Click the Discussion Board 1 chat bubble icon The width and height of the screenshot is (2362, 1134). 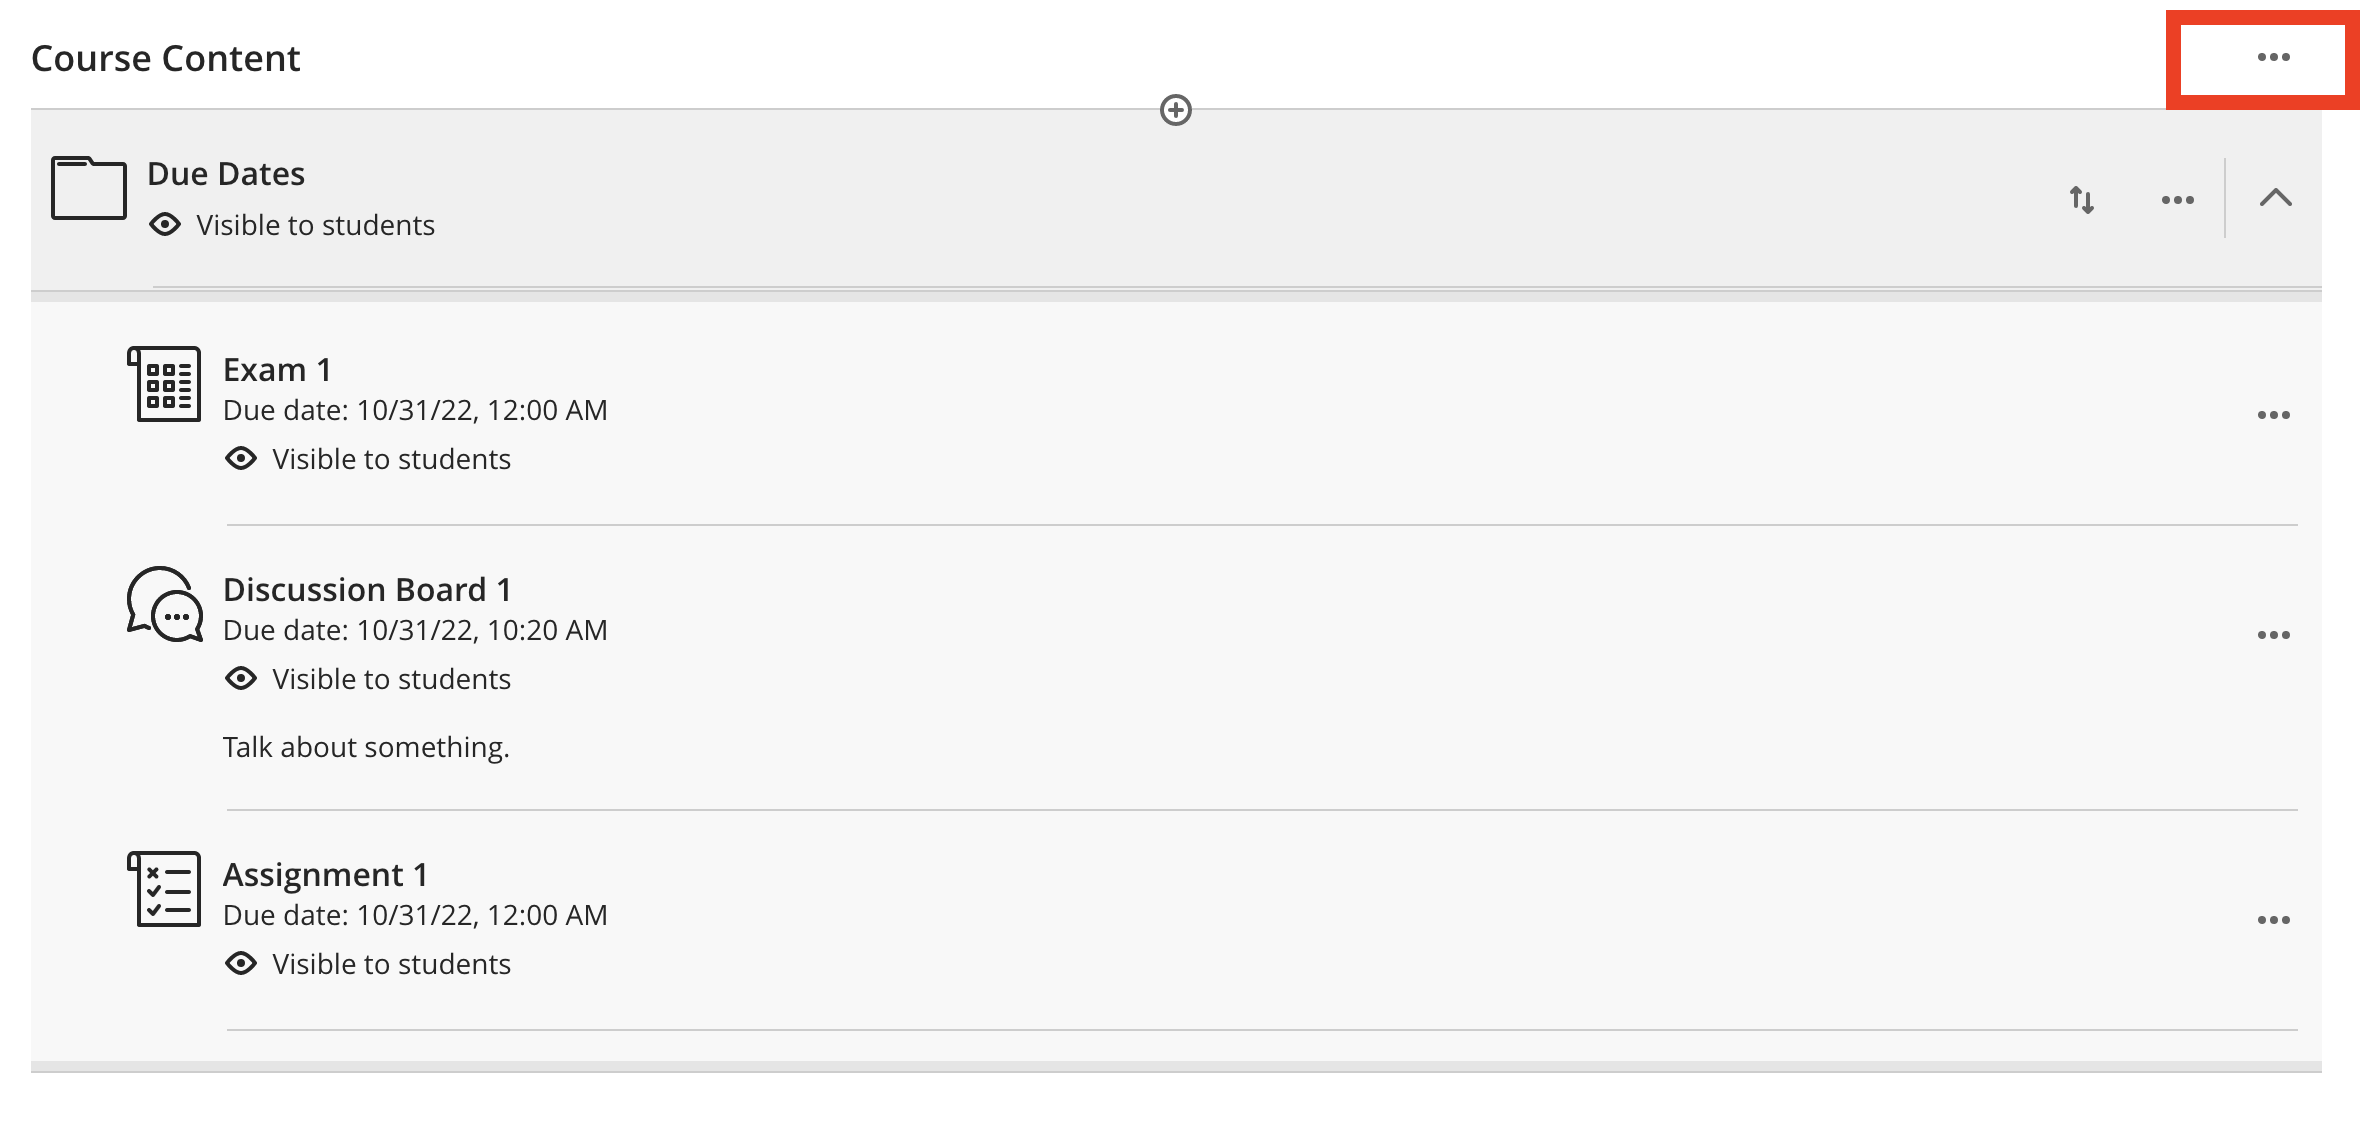tap(164, 604)
